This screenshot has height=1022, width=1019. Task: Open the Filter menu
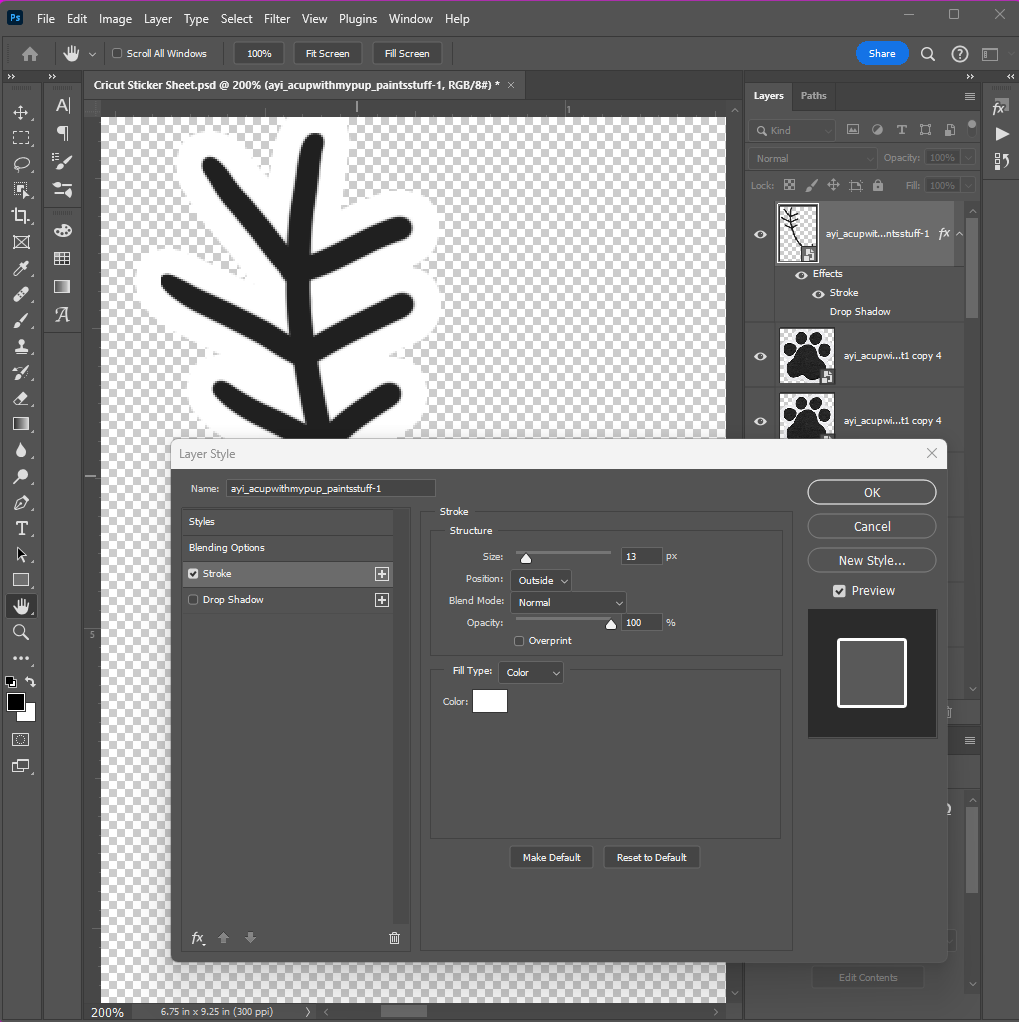coord(277,19)
